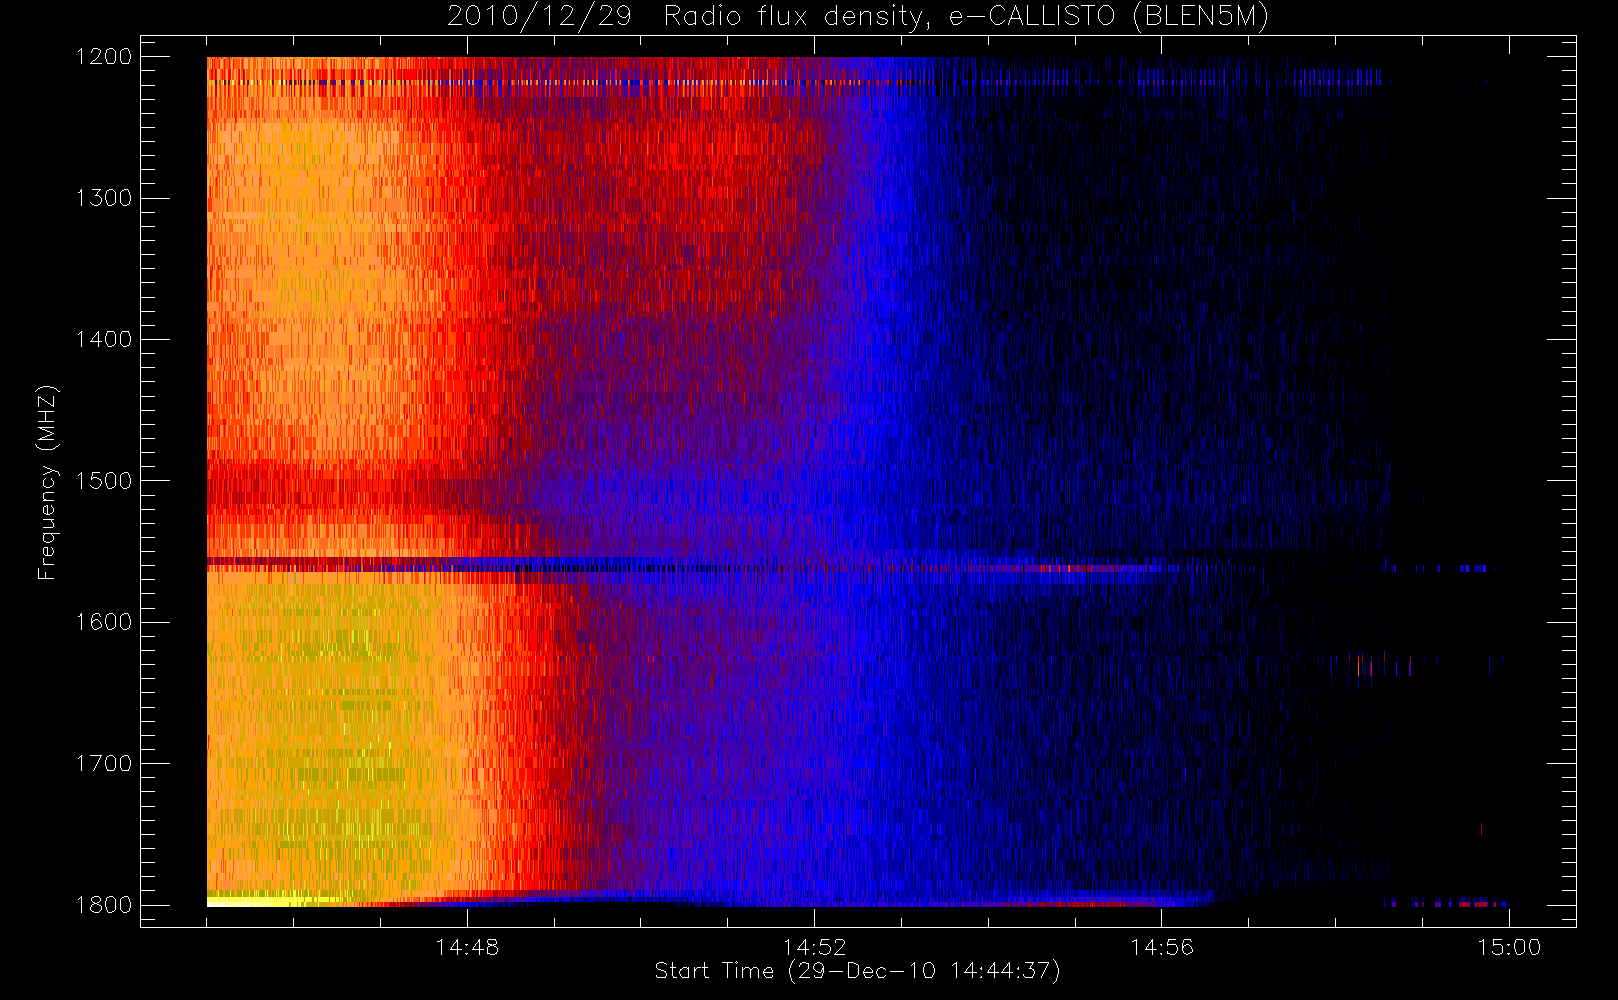Screen dimensions: 1618x1000
Task: Select the 1600 frequency axis label
Action: pyautogui.click(x=104, y=622)
